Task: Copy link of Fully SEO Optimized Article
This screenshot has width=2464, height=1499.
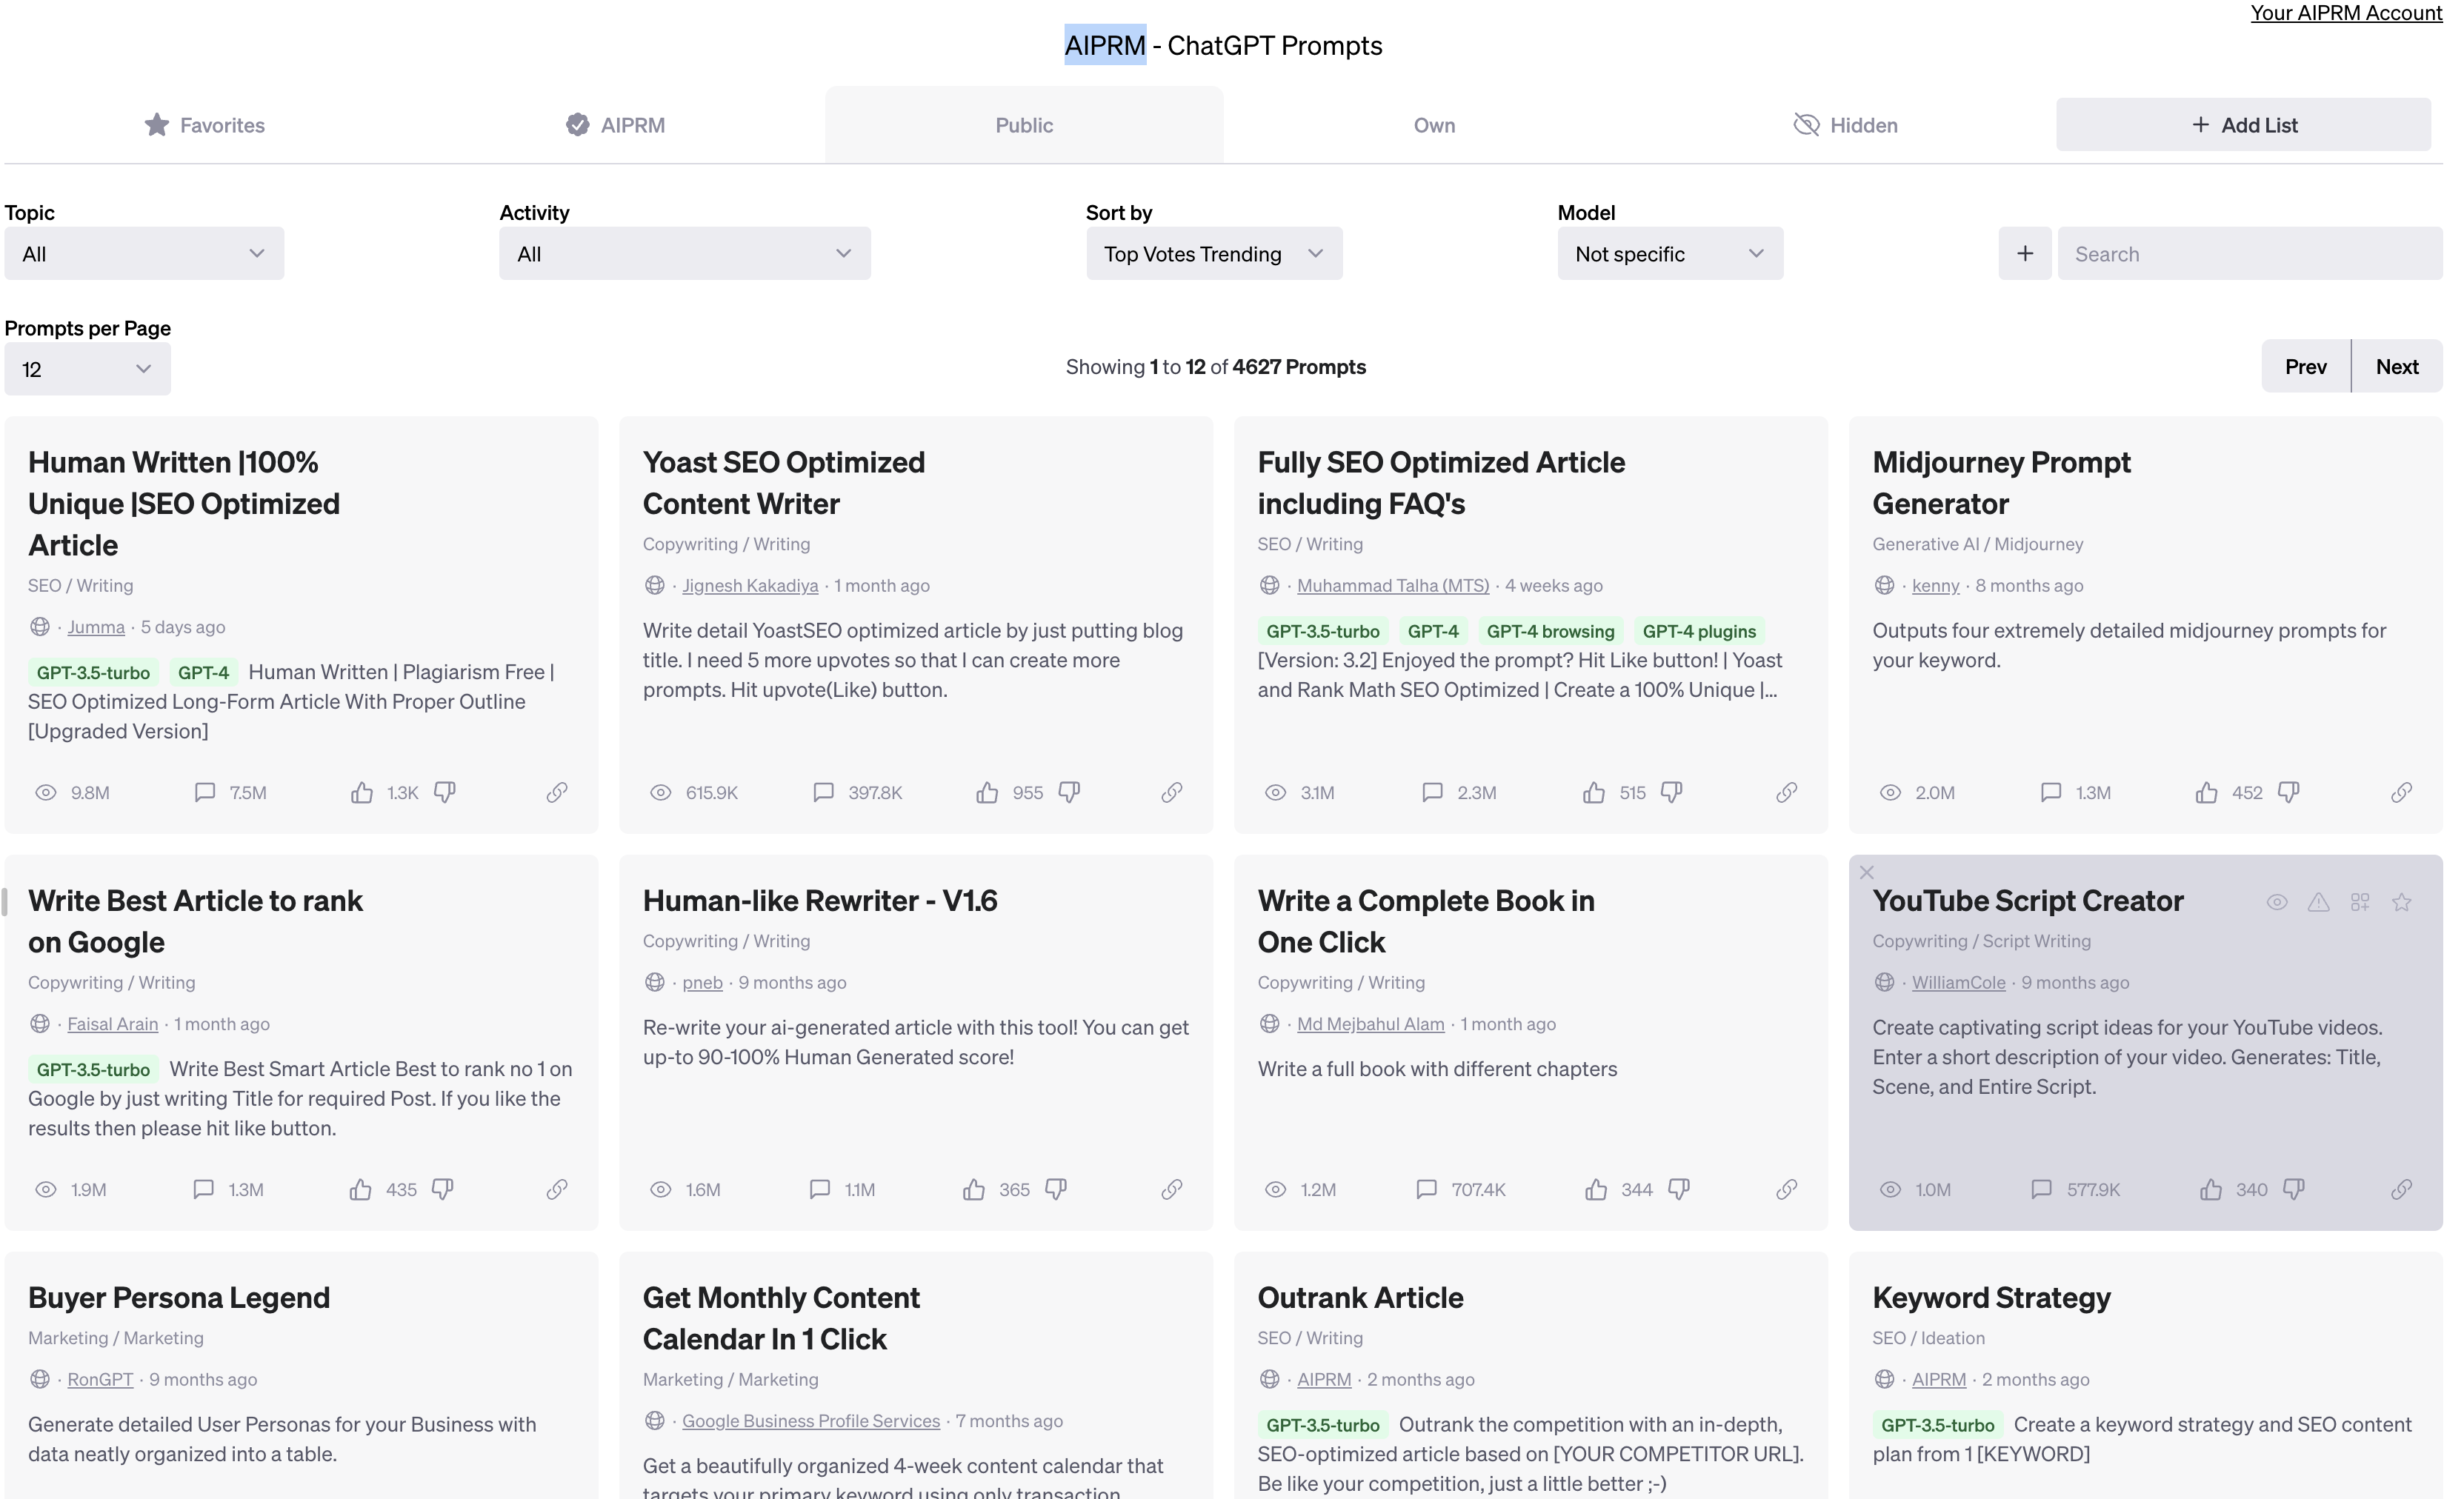Action: (1786, 793)
